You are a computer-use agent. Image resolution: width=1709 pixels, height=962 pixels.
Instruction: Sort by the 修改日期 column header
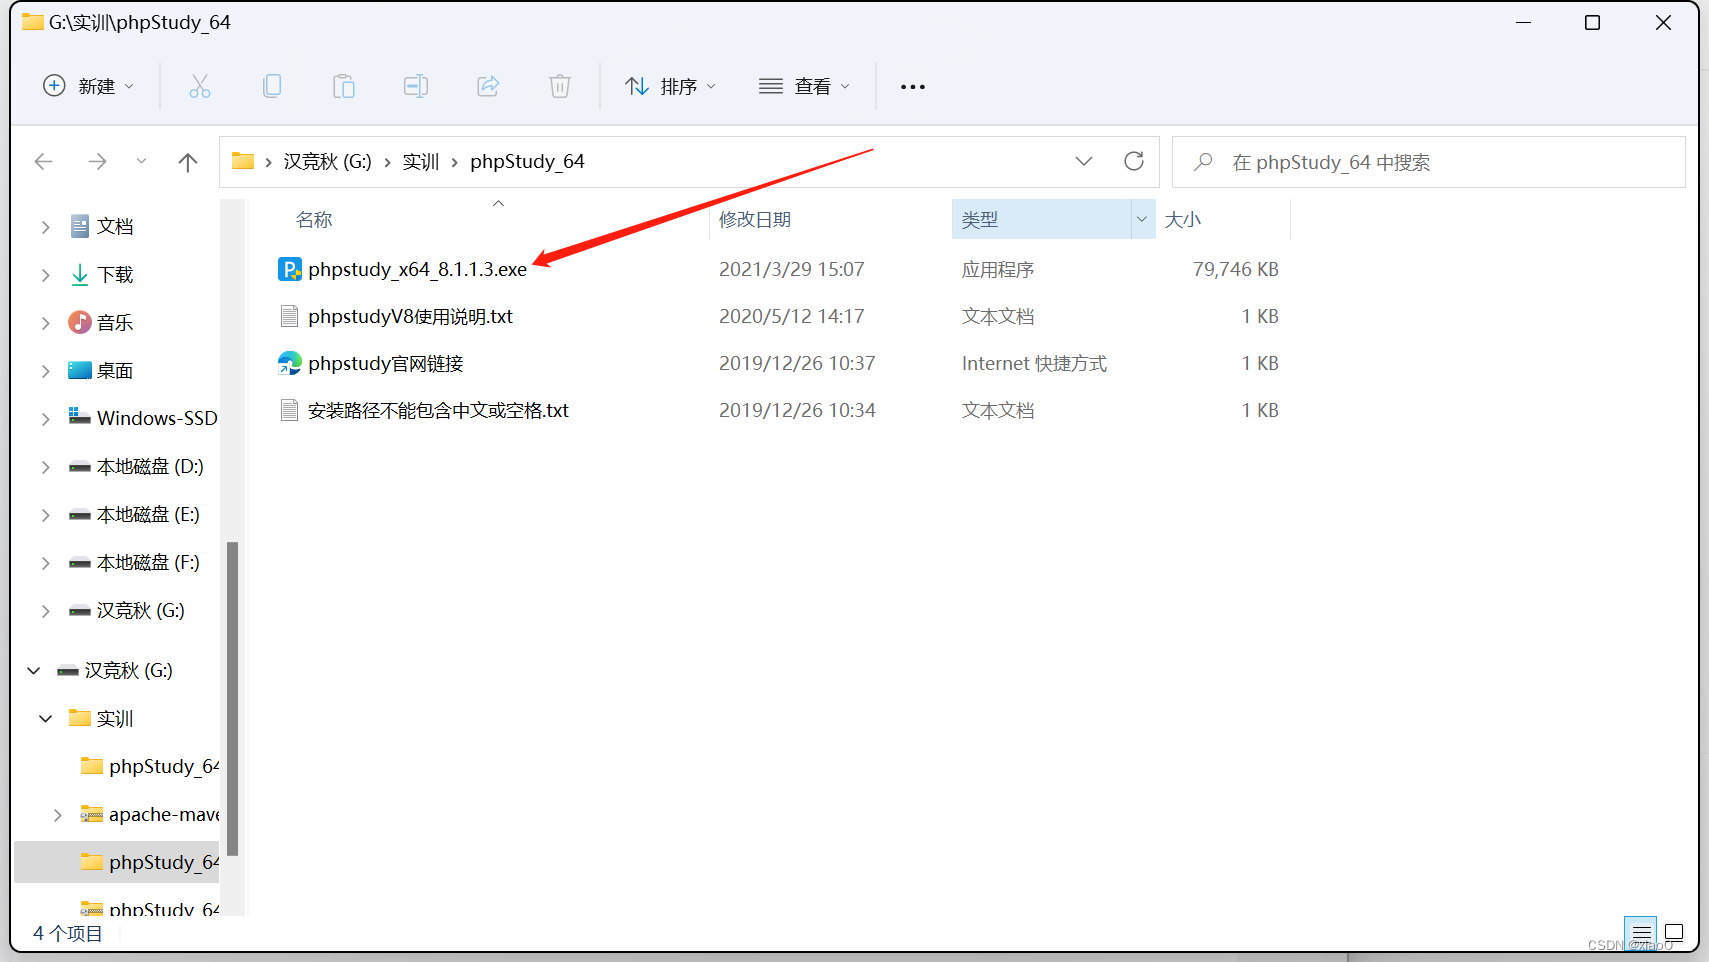tap(755, 219)
